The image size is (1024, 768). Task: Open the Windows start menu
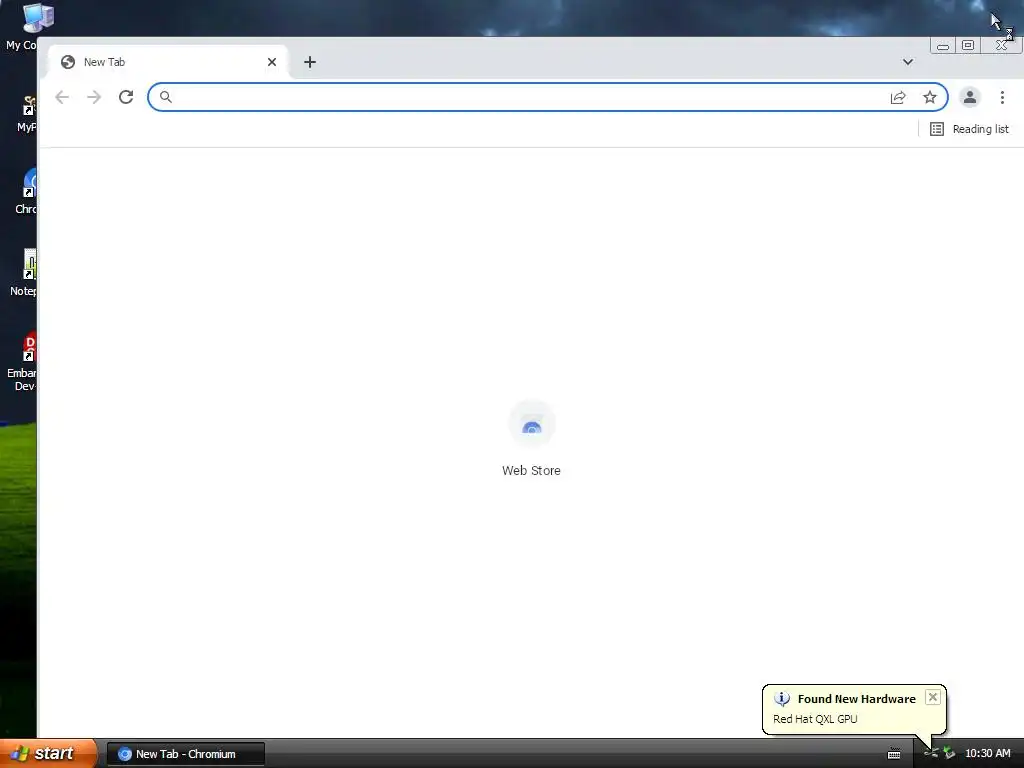pyautogui.click(x=48, y=754)
